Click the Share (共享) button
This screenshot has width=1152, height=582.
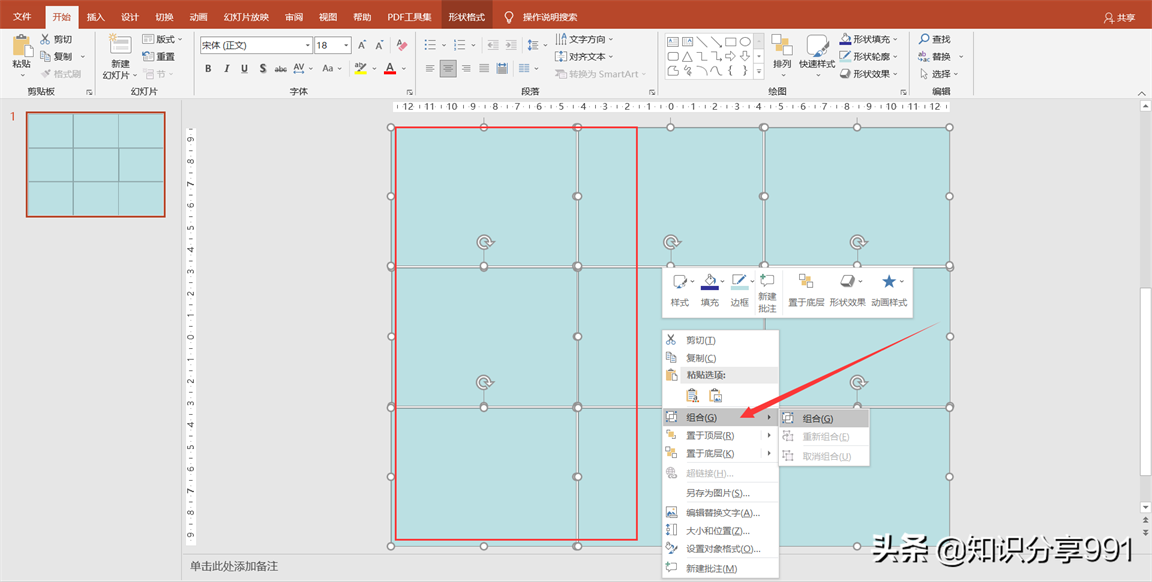1119,17
